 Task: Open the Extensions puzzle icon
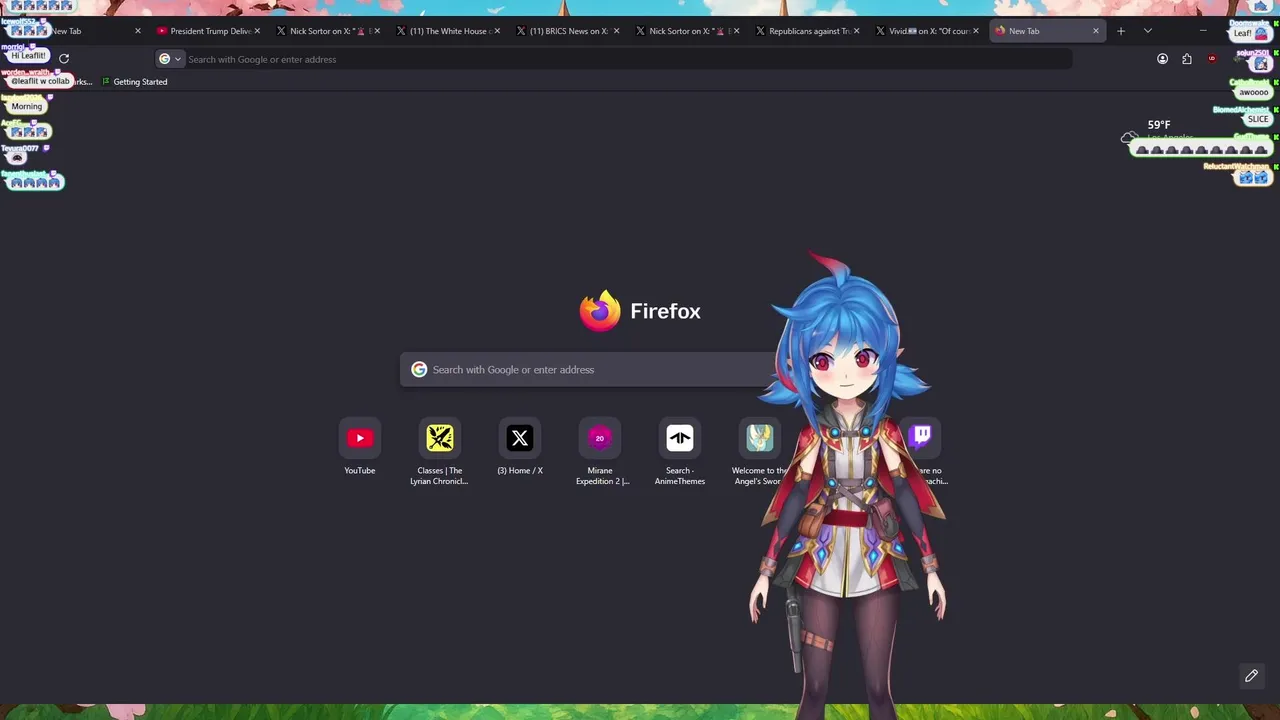tap(1187, 59)
